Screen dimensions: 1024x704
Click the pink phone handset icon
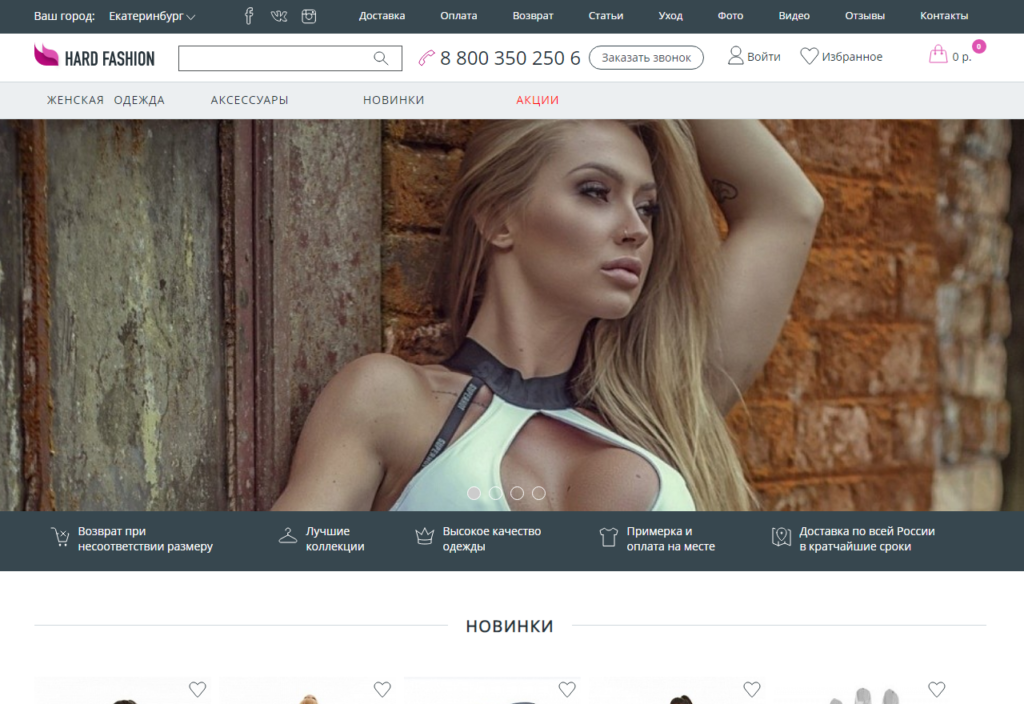pyautogui.click(x=426, y=58)
